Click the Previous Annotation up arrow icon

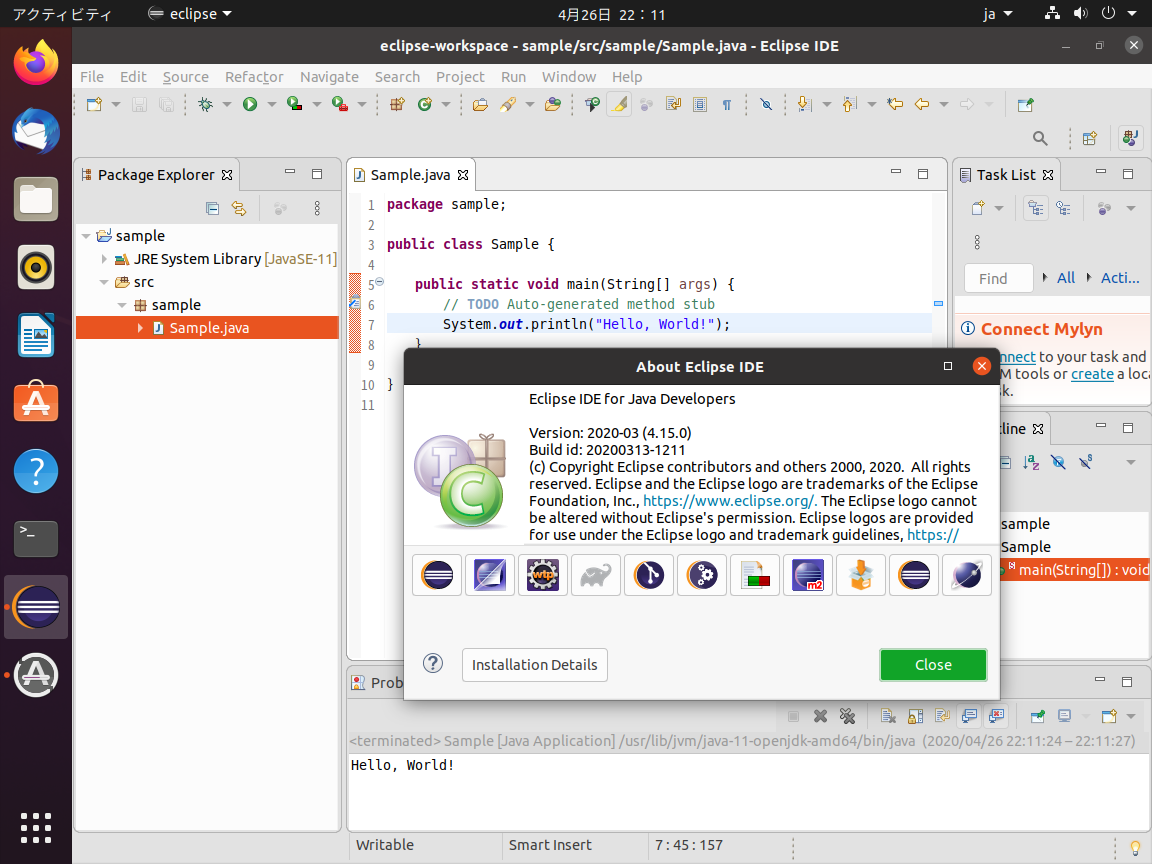[x=849, y=104]
